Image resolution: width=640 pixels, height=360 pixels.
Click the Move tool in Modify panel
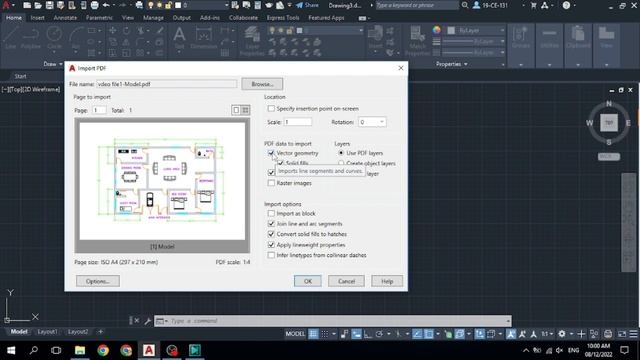click(x=112, y=31)
